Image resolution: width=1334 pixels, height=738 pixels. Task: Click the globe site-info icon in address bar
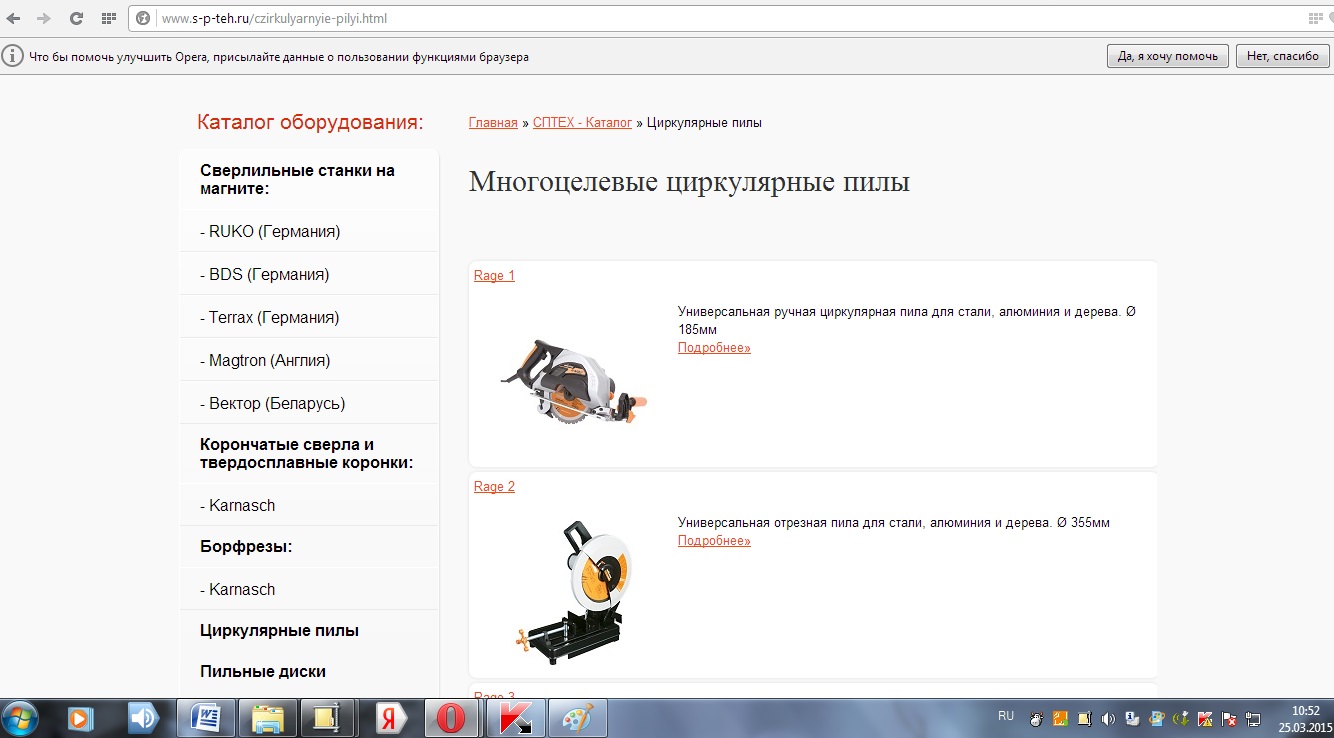143,18
